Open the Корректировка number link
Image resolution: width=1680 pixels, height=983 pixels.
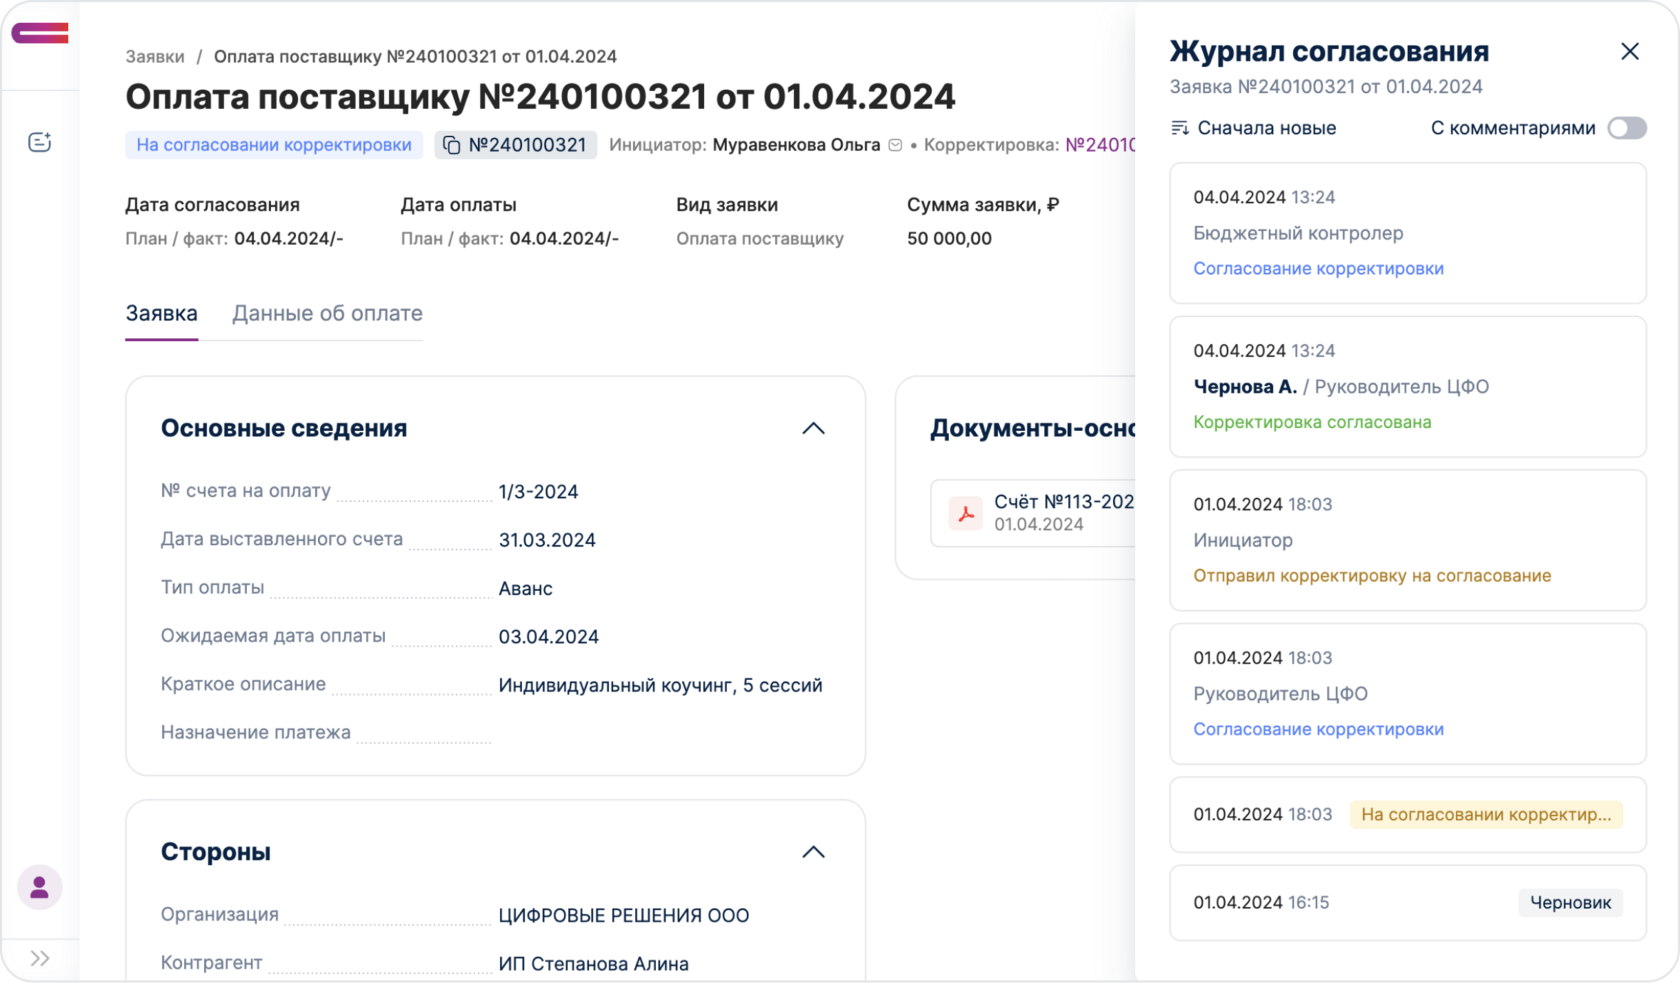pos(1099,145)
